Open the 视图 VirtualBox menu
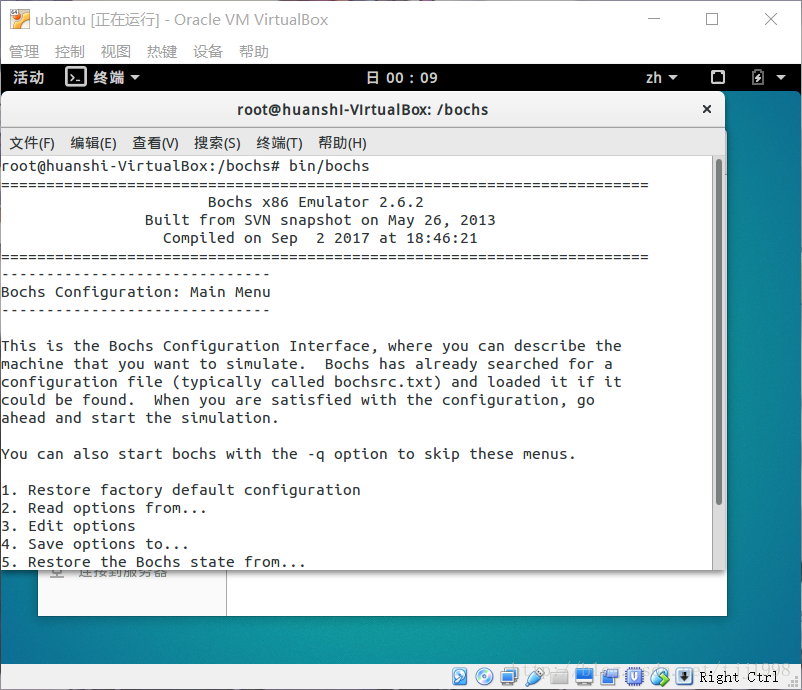The width and height of the screenshot is (802, 690). point(116,51)
